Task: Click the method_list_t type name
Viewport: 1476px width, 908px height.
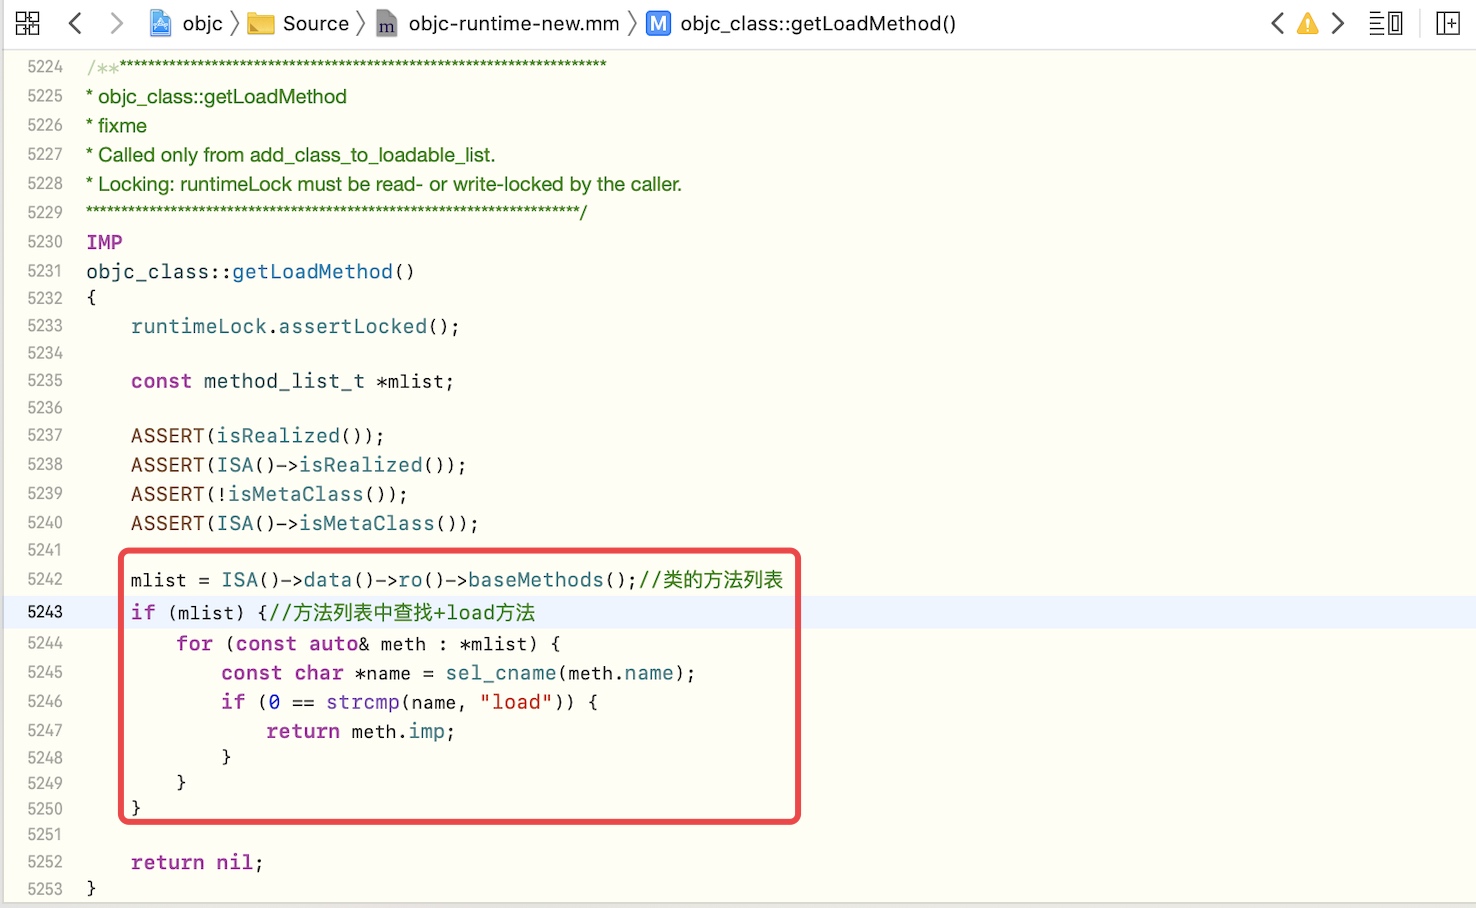Action: click(x=284, y=382)
